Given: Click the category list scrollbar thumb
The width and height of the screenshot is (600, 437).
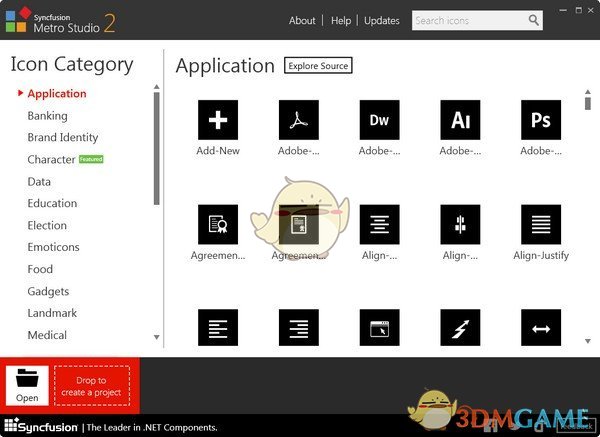Looking at the screenshot, I should (x=157, y=148).
